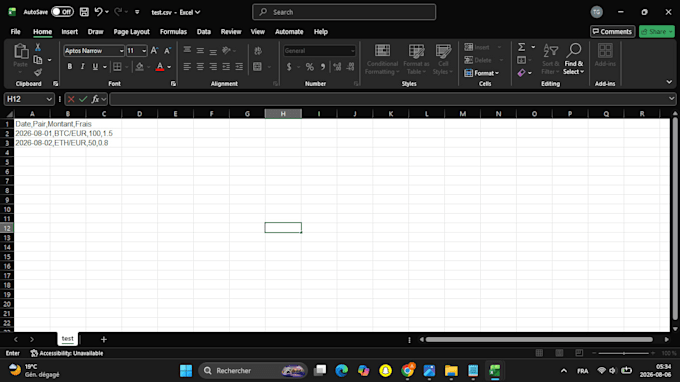Viewport: 680px width, 382px height.
Task: Click Increase Indent icon
Action: click(239, 67)
